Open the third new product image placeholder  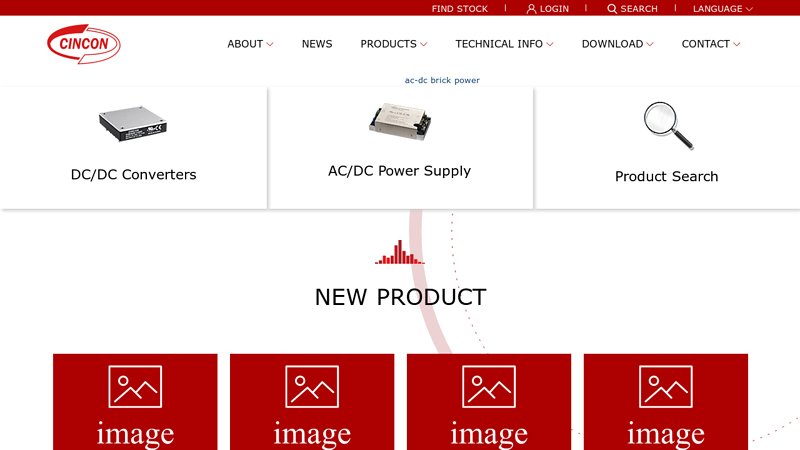point(489,402)
